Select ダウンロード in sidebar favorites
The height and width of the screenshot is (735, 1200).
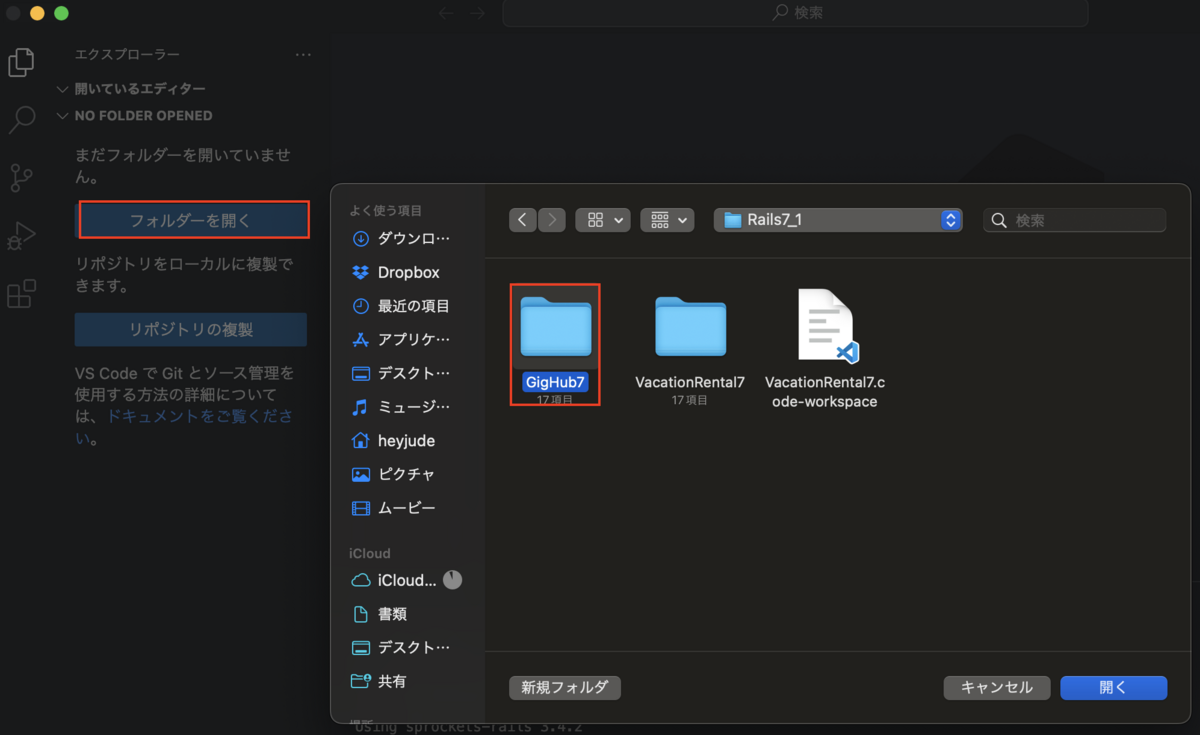pos(403,239)
